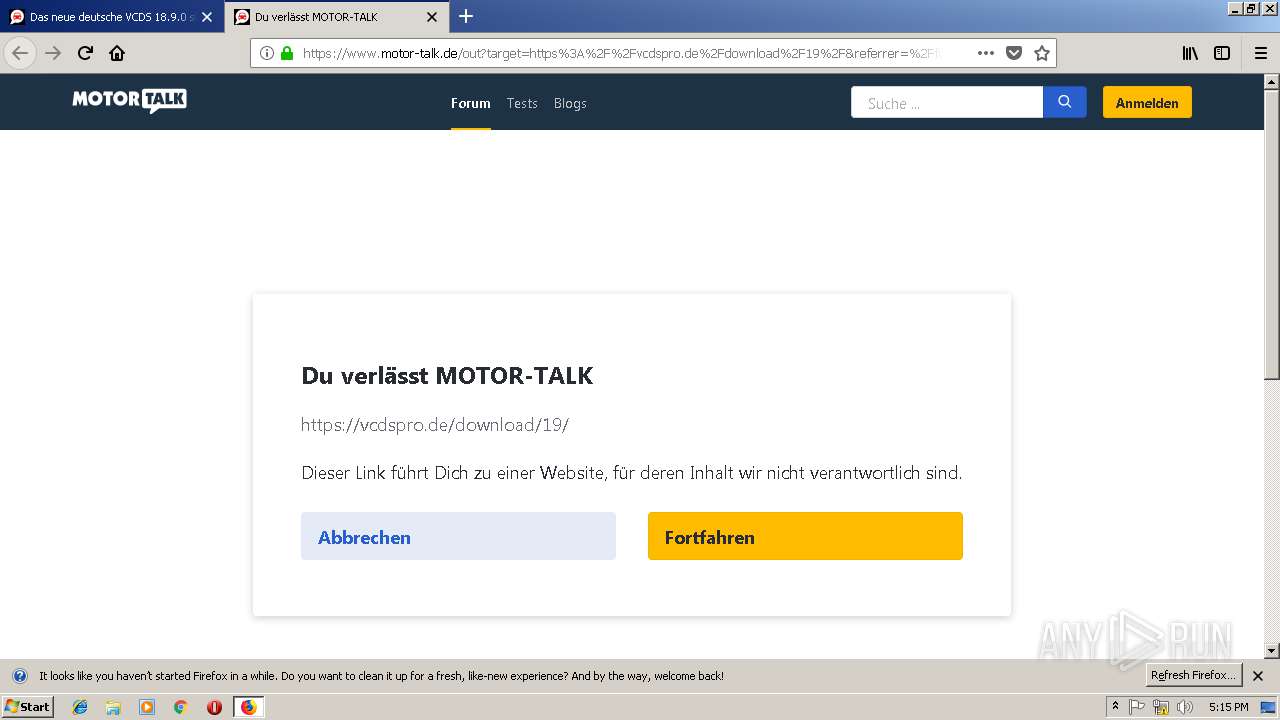This screenshot has height=720, width=1280.
Task: Dismiss the Firefox refresh notification bar
Action: (1258, 676)
